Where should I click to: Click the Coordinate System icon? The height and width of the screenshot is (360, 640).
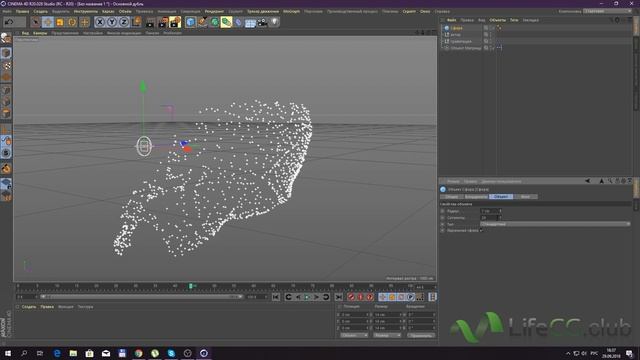(136, 22)
